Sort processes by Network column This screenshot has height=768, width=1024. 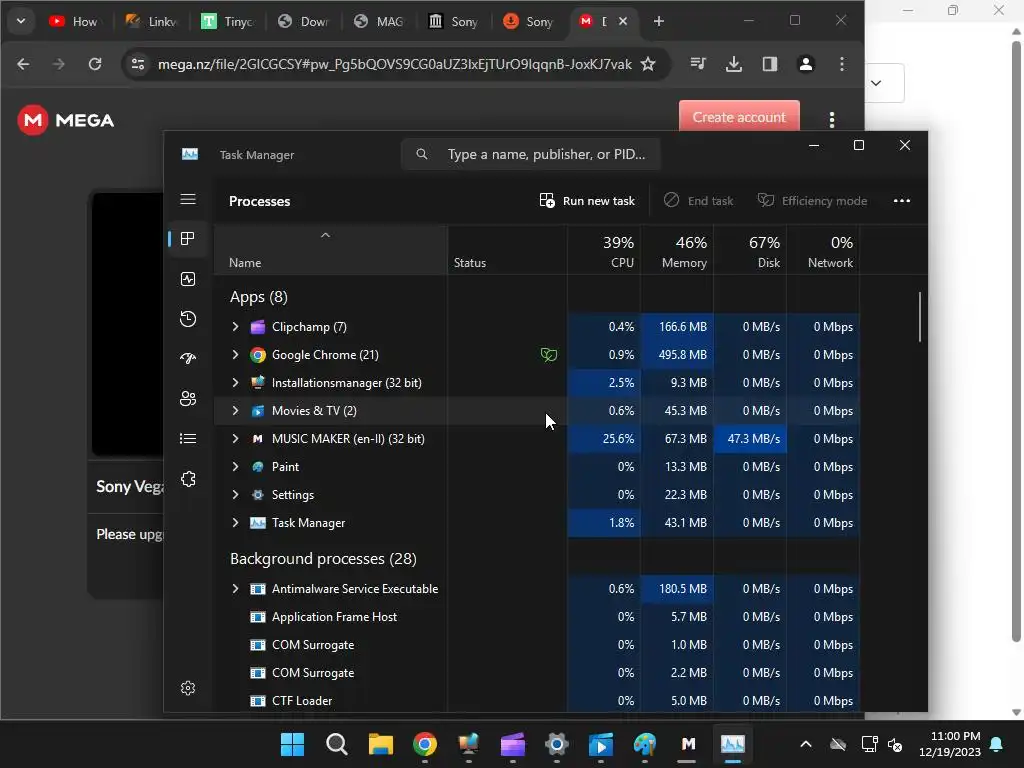click(824, 251)
